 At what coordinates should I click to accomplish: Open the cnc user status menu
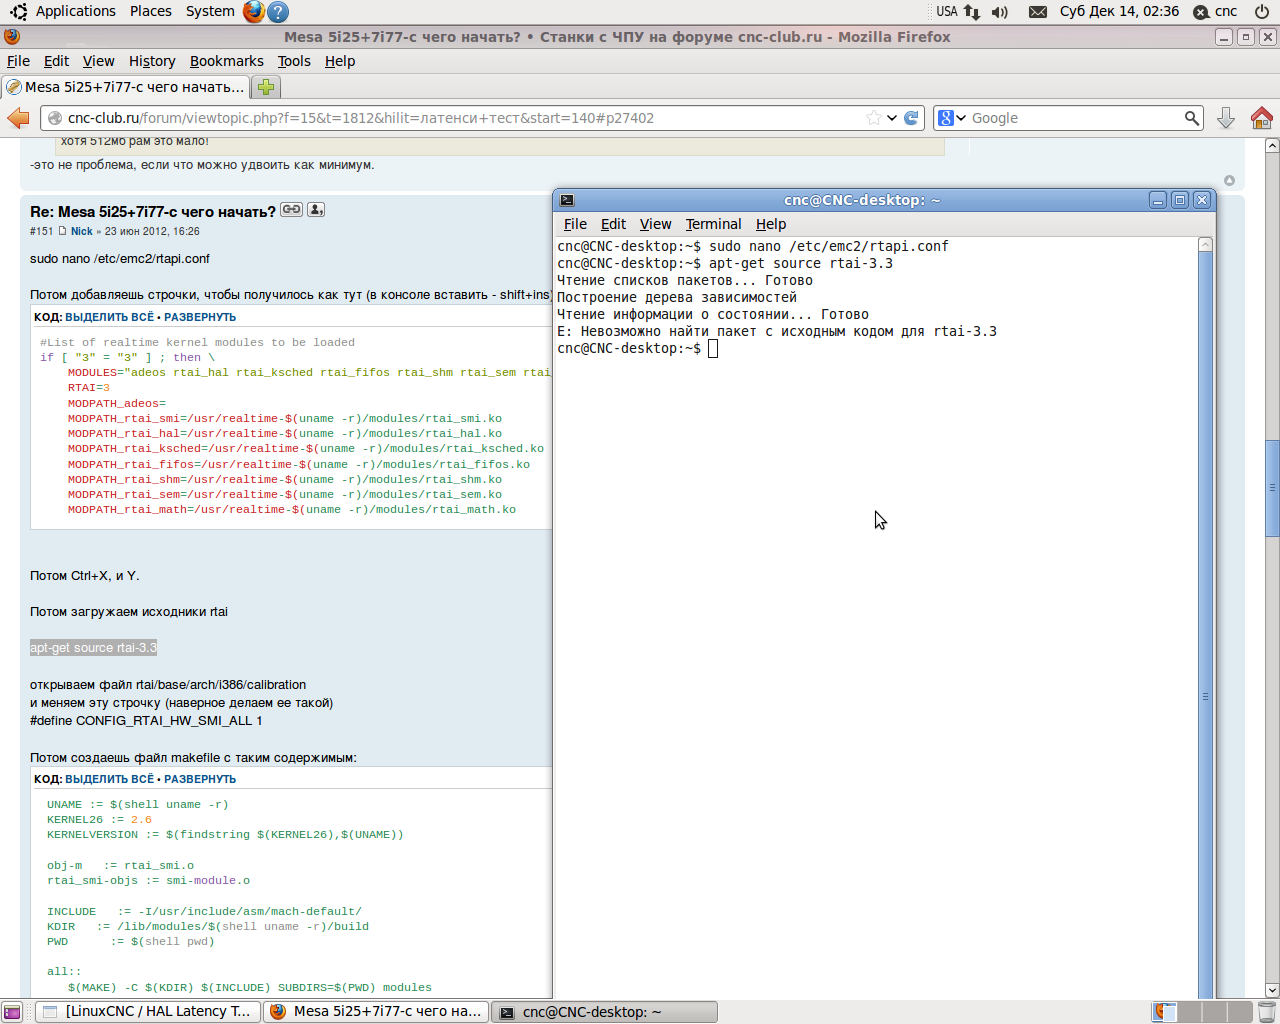pyautogui.click(x=1215, y=12)
